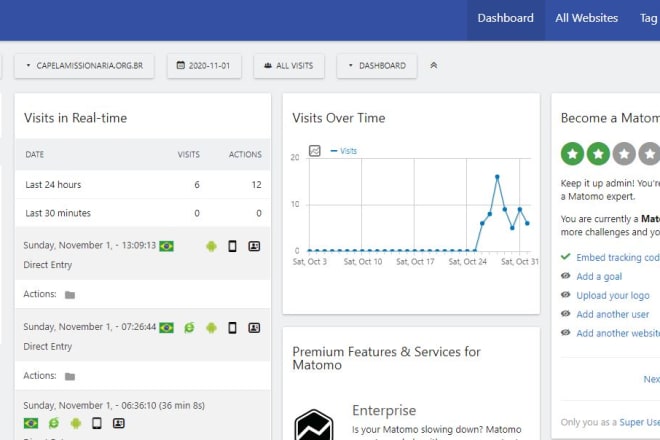Click the DATE column header
Screen dimensions: 660x440
click(35, 155)
